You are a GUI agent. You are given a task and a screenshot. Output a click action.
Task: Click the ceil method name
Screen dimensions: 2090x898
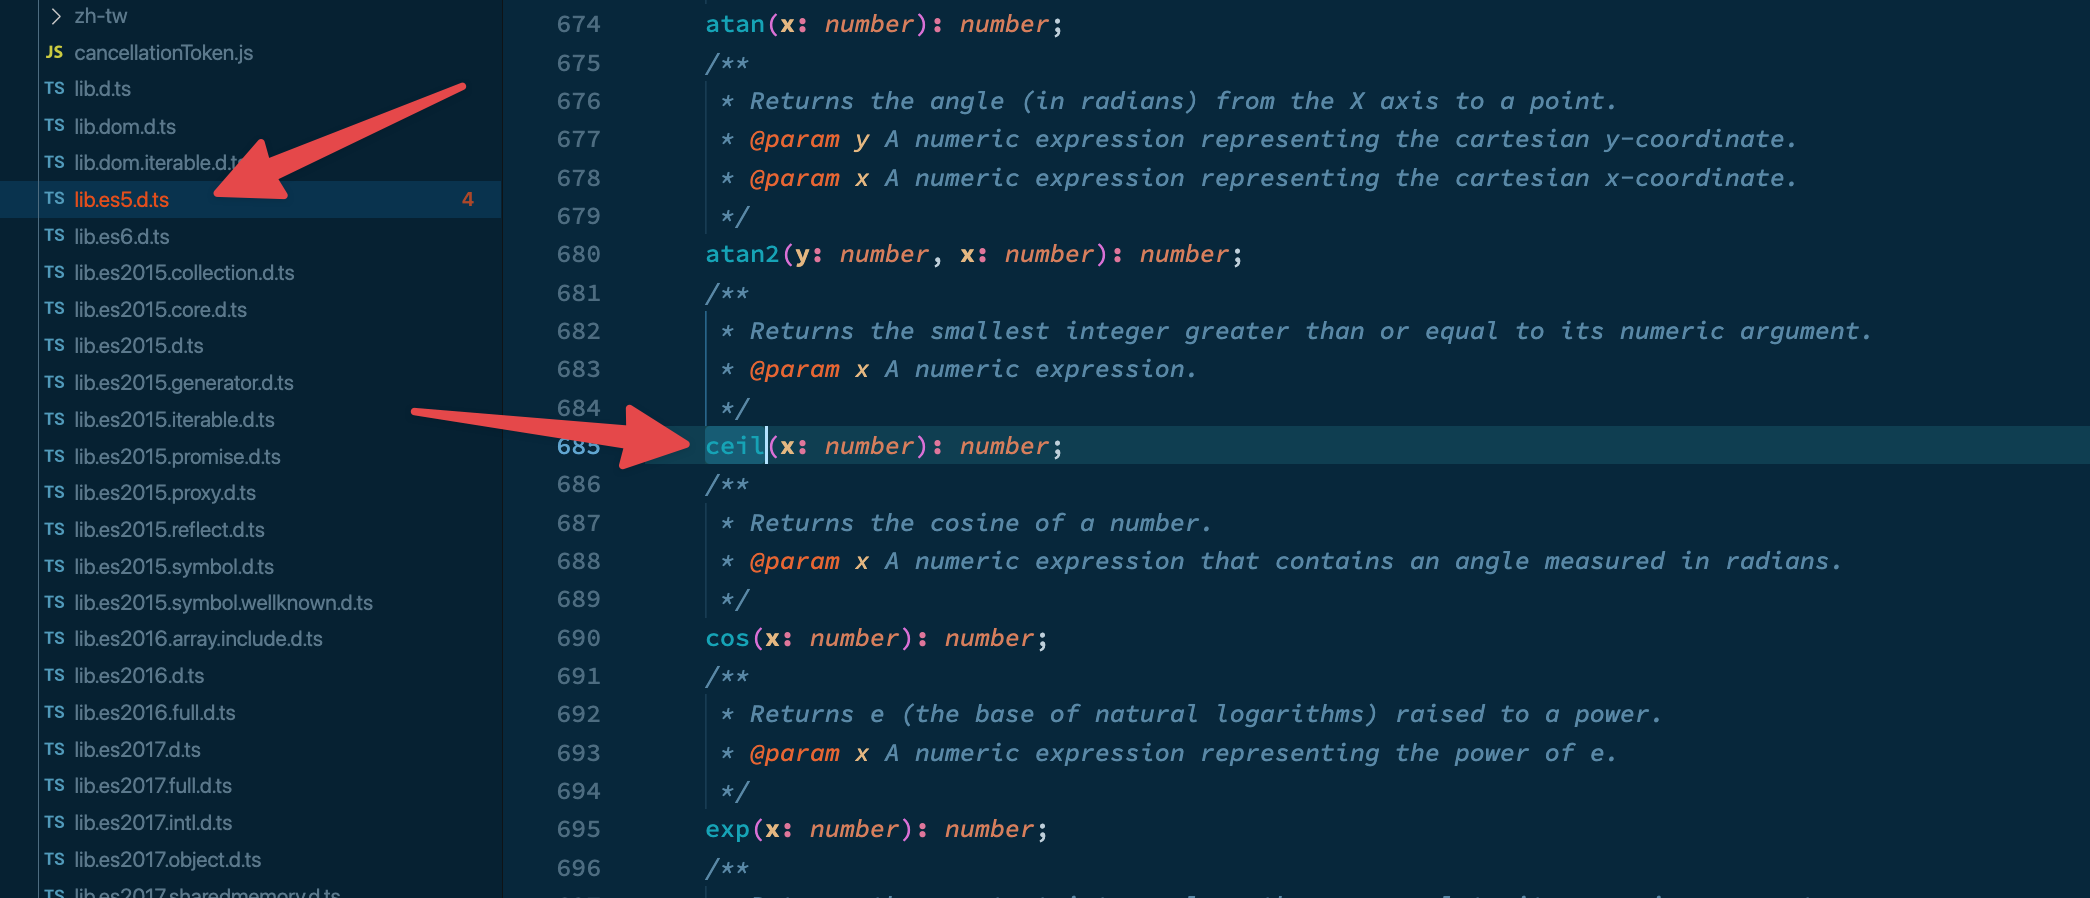point(734,446)
